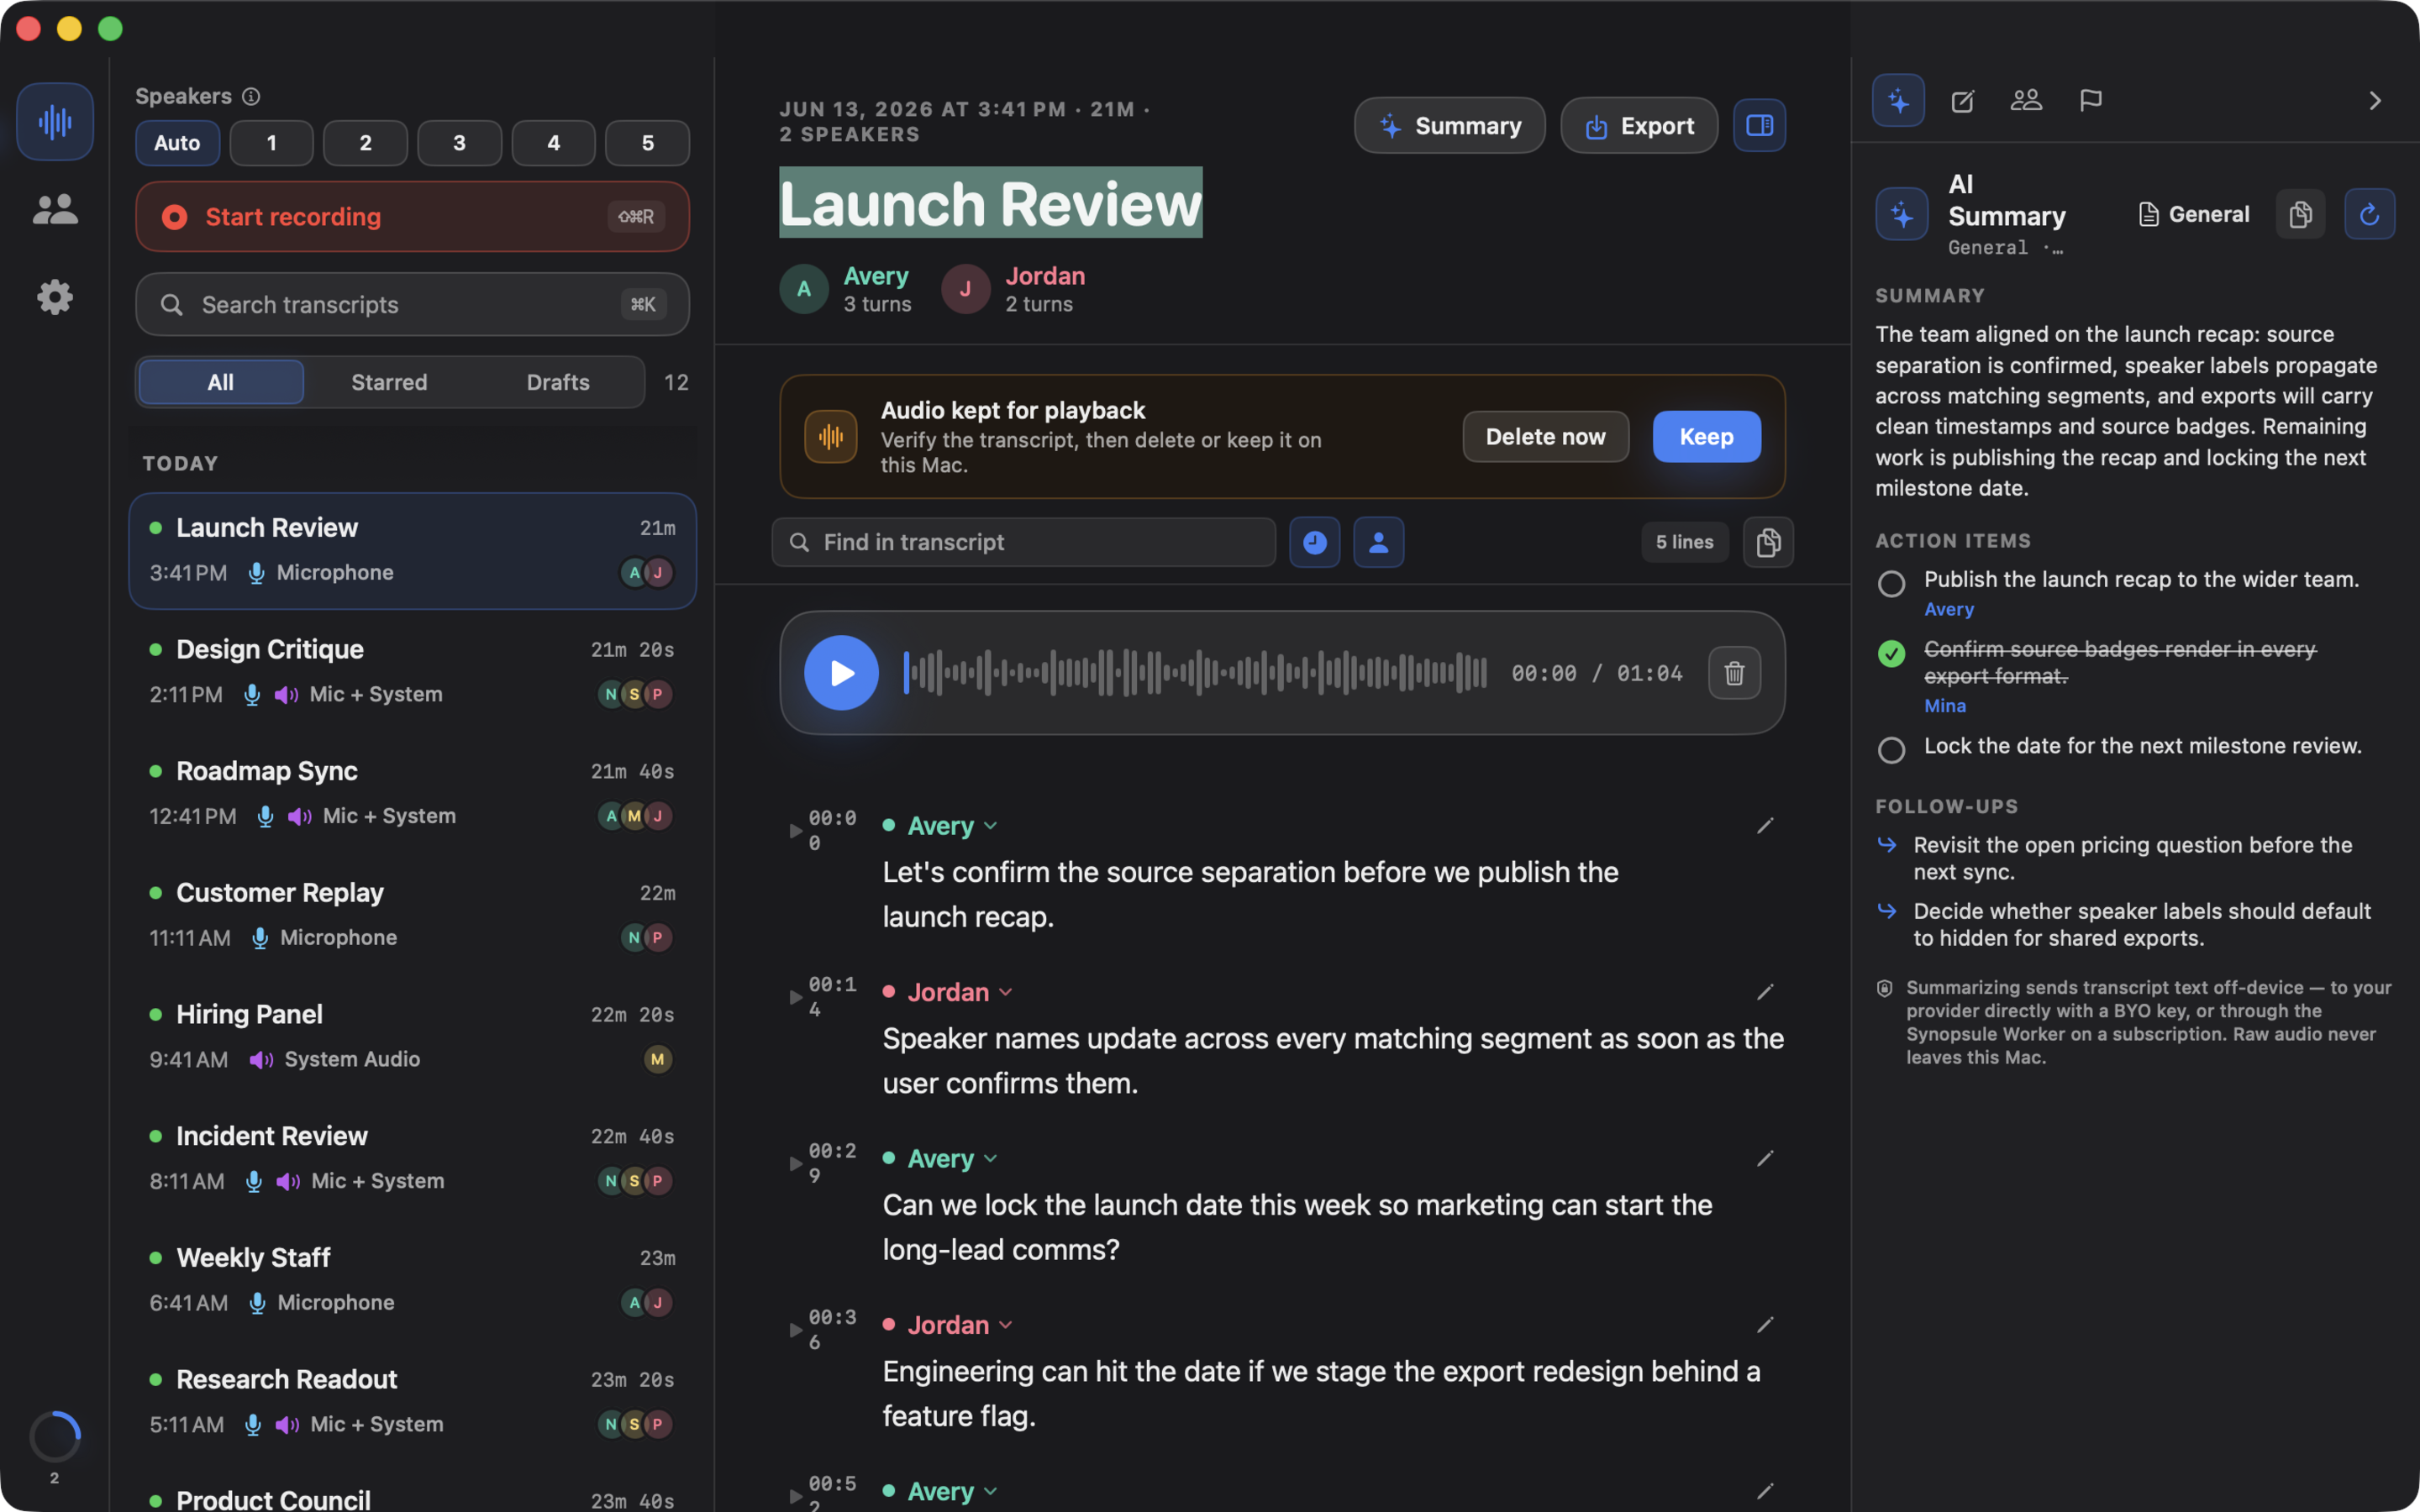Click Start recording button
The image size is (2420, 1512).
click(x=412, y=216)
